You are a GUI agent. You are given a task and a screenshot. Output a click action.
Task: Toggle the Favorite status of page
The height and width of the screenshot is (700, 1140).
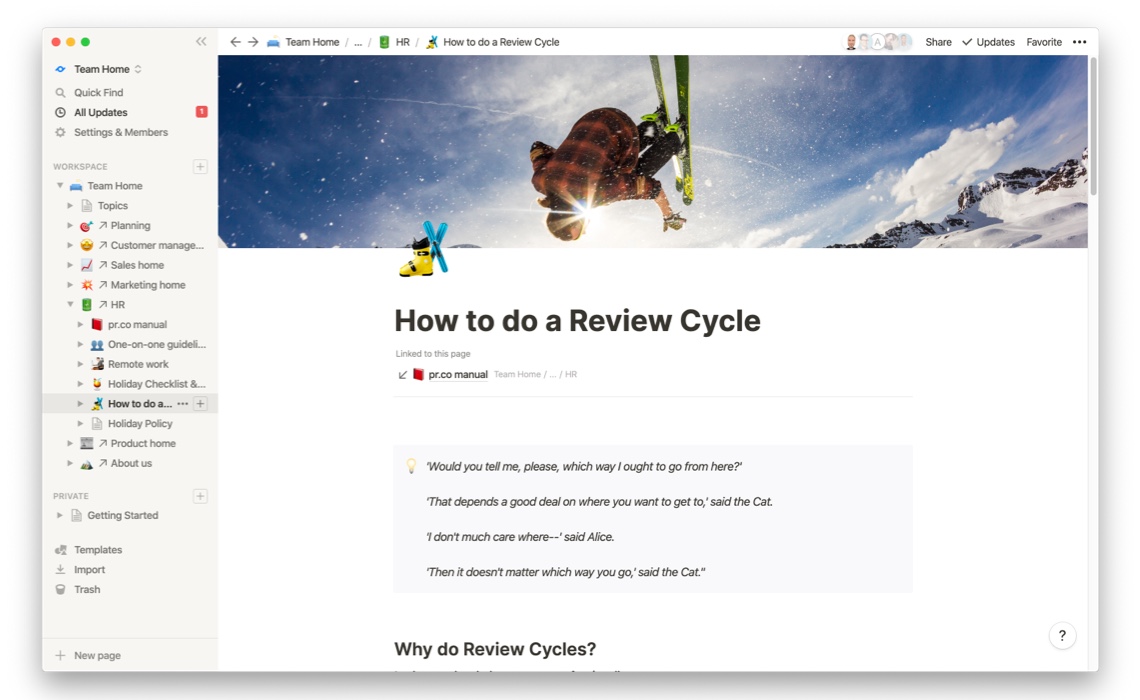(1044, 42)
